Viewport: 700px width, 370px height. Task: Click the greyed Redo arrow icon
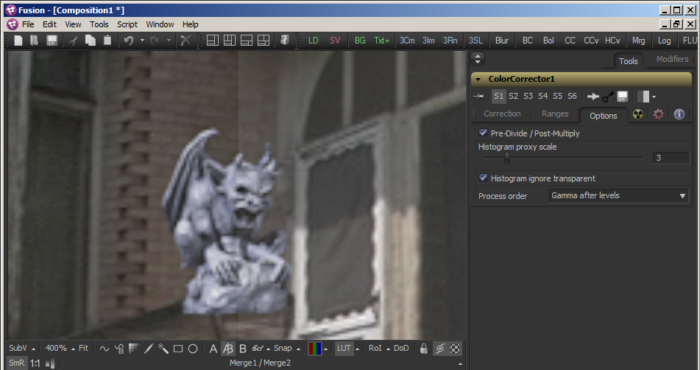coord(155,41)
